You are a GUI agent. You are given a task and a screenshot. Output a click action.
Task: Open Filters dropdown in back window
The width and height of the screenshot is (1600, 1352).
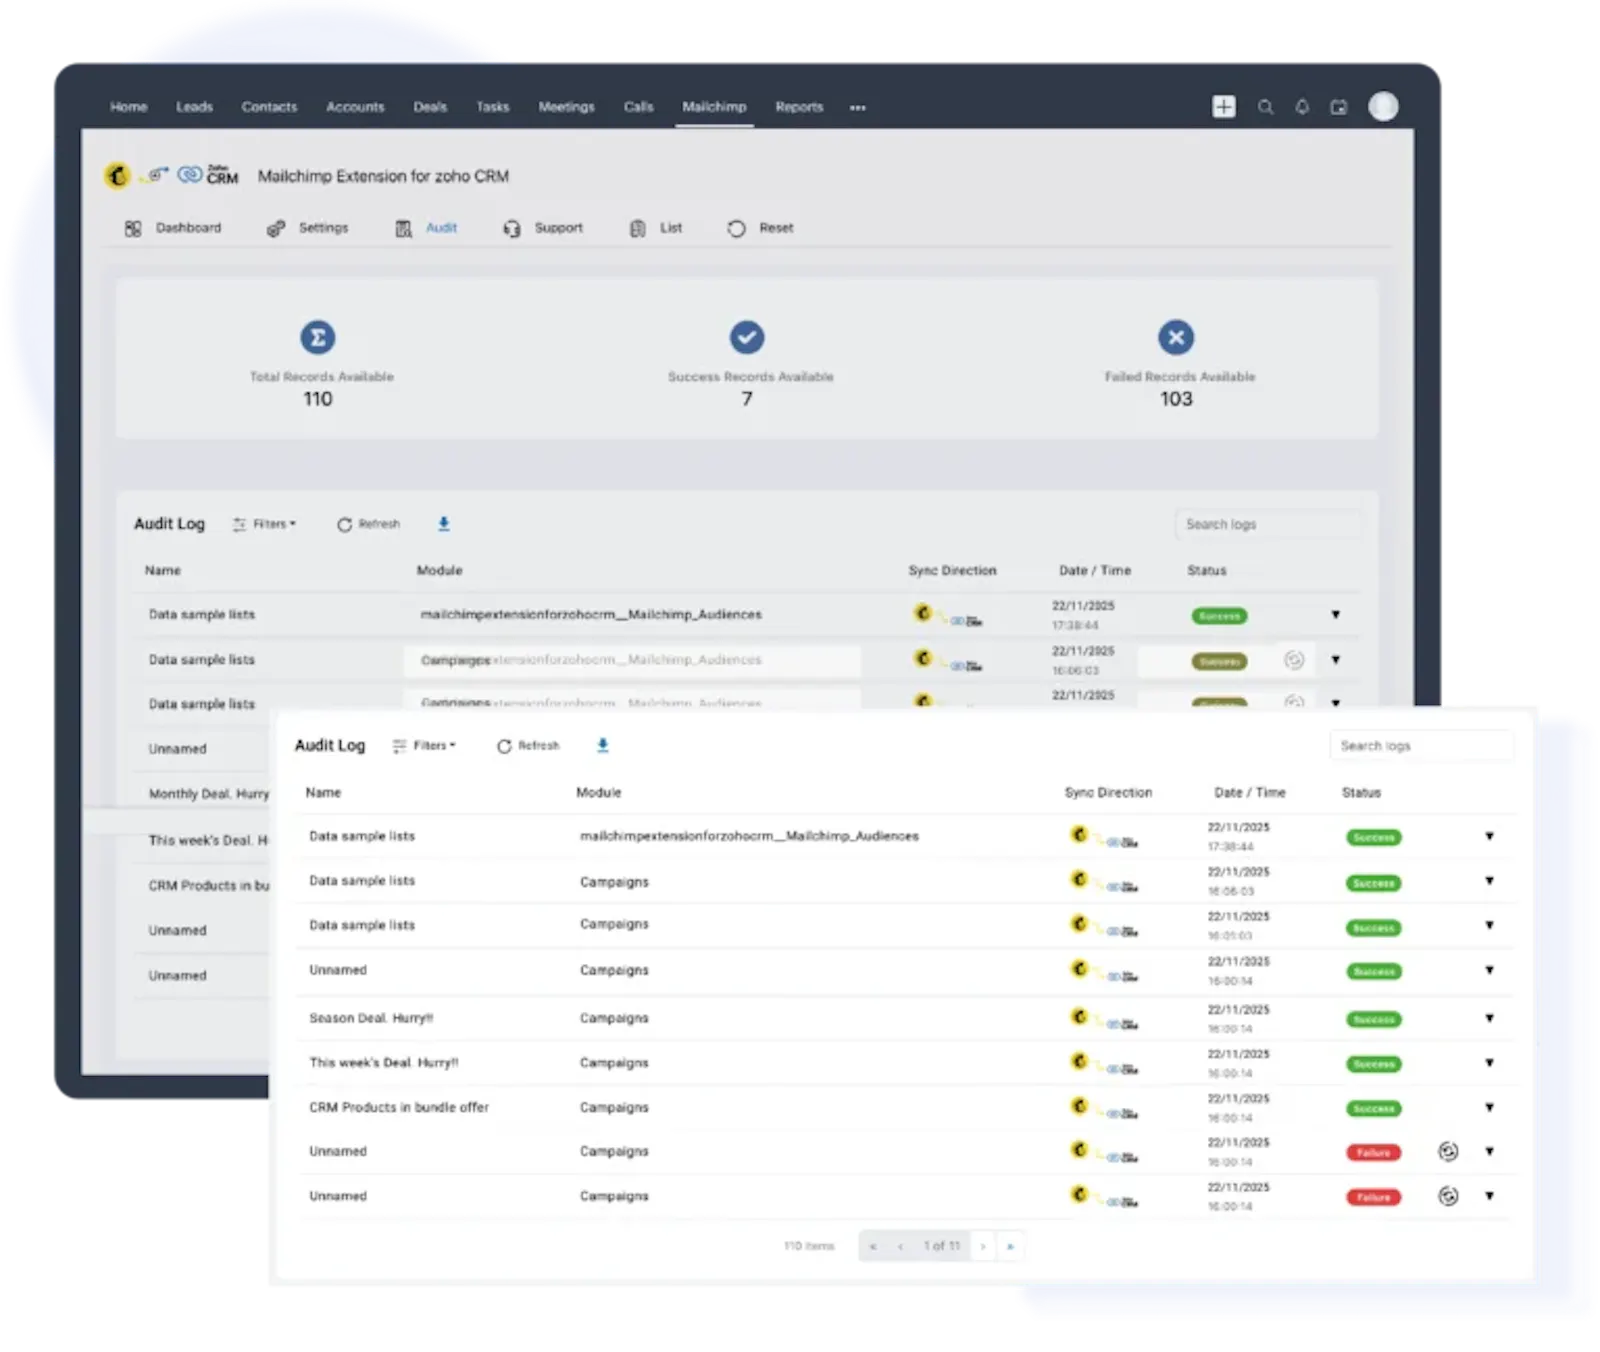(264, 524)
